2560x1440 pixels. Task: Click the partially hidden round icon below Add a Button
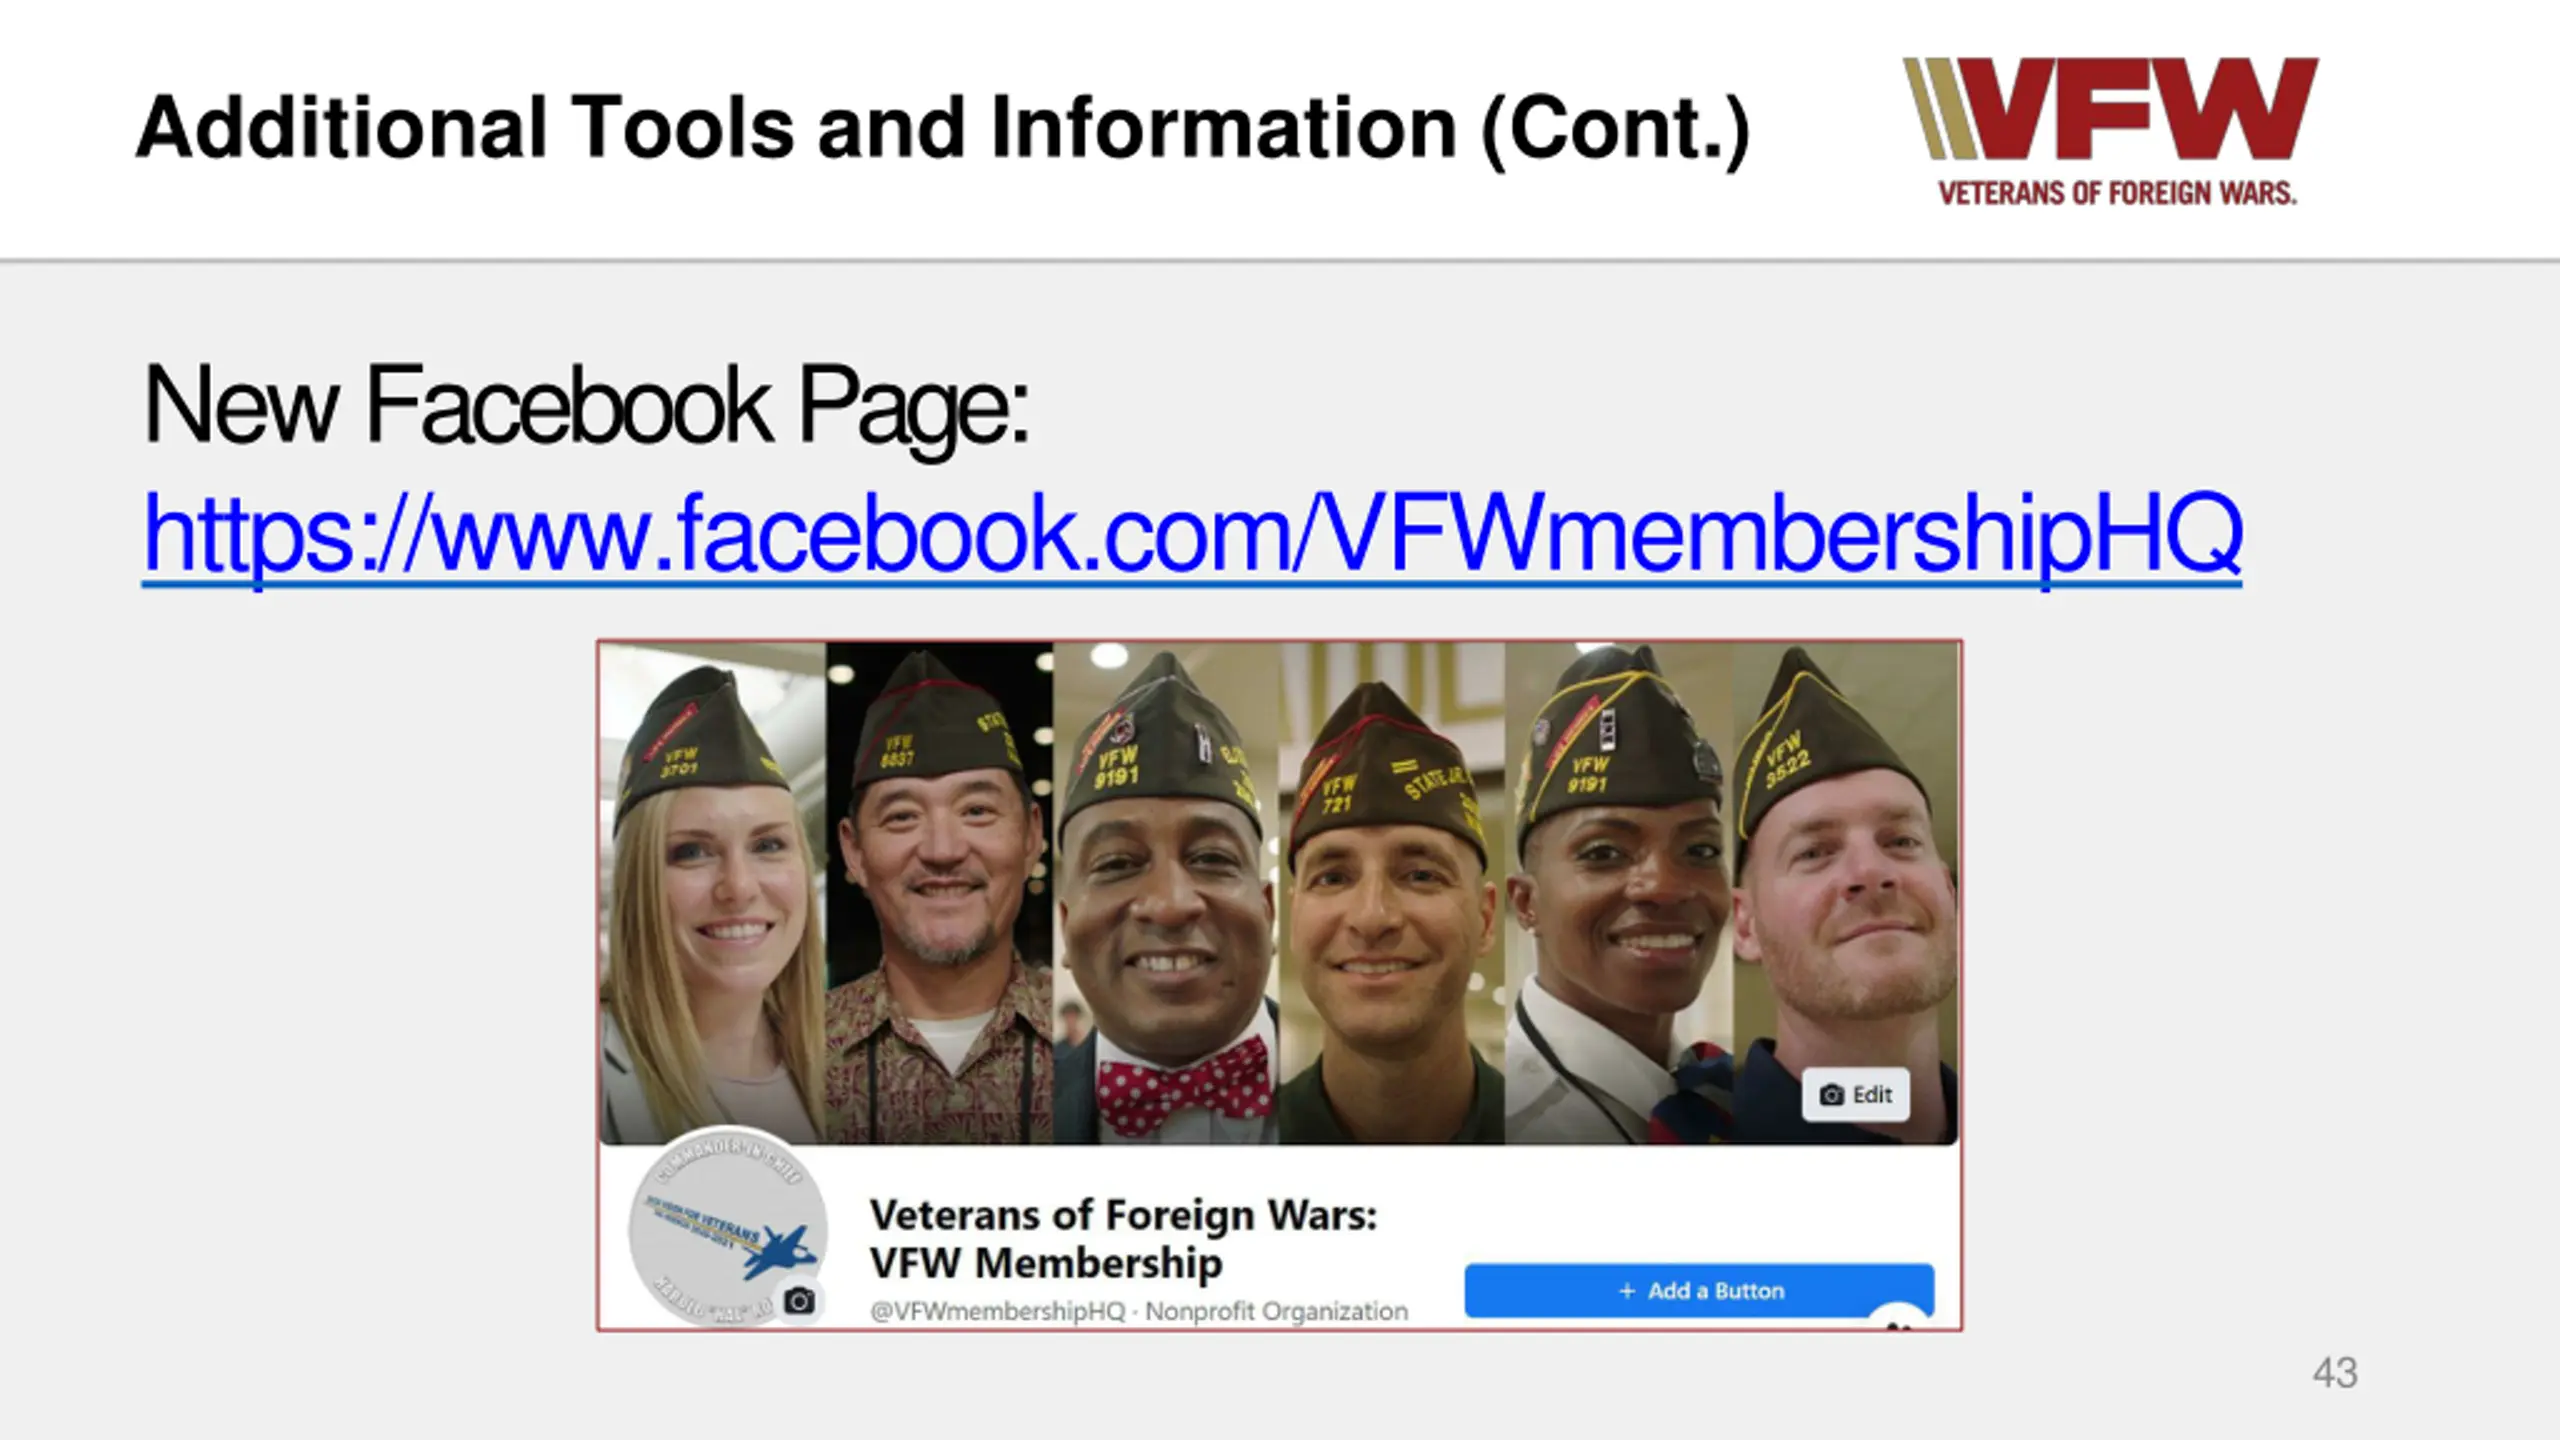(x=1898, y=1319)
